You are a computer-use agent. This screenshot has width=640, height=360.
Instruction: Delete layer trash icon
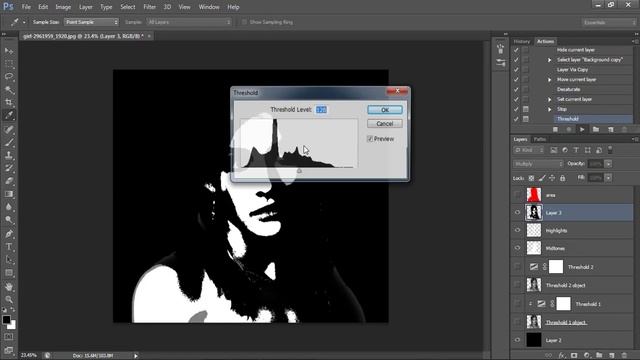624,356
